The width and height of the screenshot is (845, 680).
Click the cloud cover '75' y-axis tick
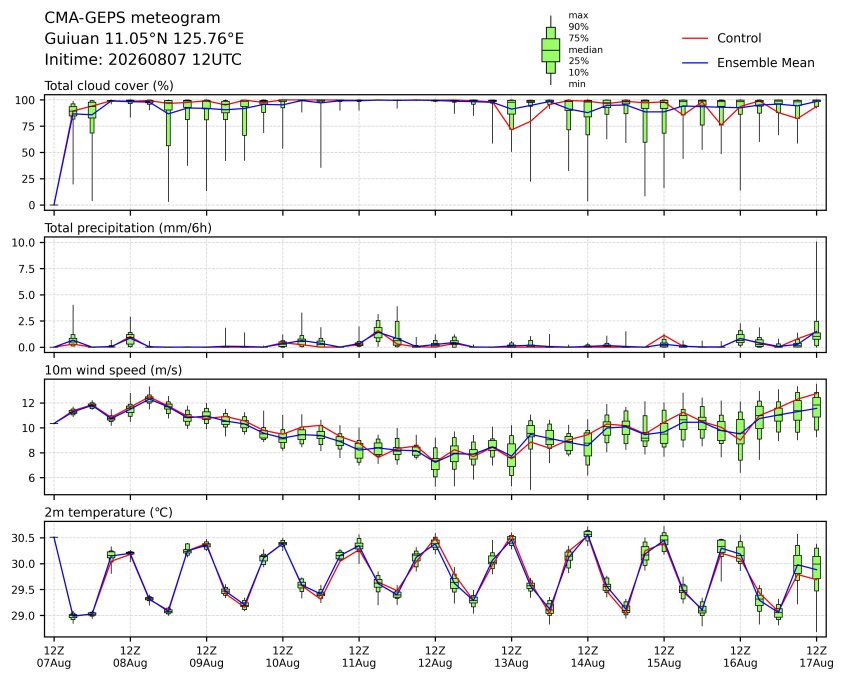(29, 126)
